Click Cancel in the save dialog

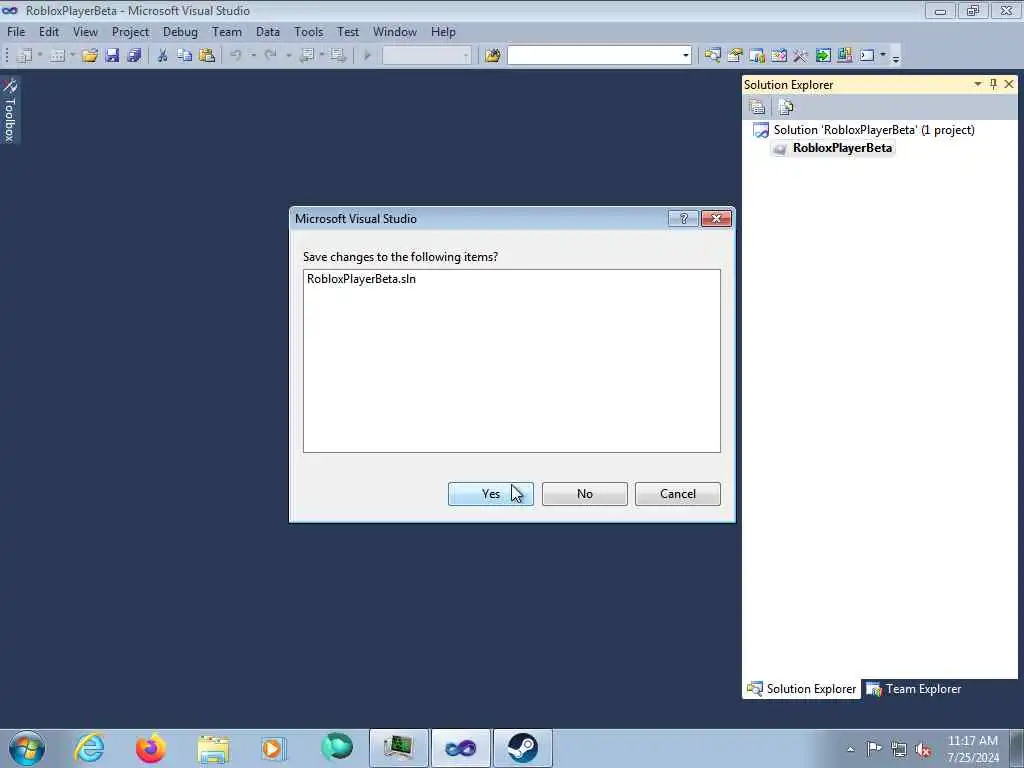click(x=678, y=494)
